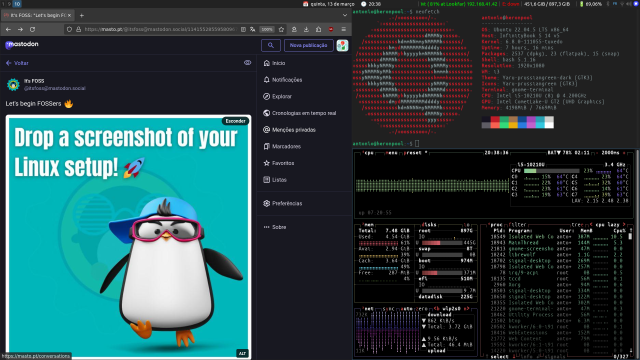Select the librewolf process row in btop
This screenshot has width=640, height=360.
(557, 255)
